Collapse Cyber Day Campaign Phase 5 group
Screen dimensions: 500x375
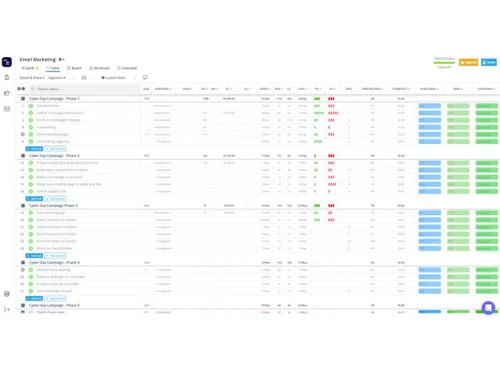coord(23,305)
